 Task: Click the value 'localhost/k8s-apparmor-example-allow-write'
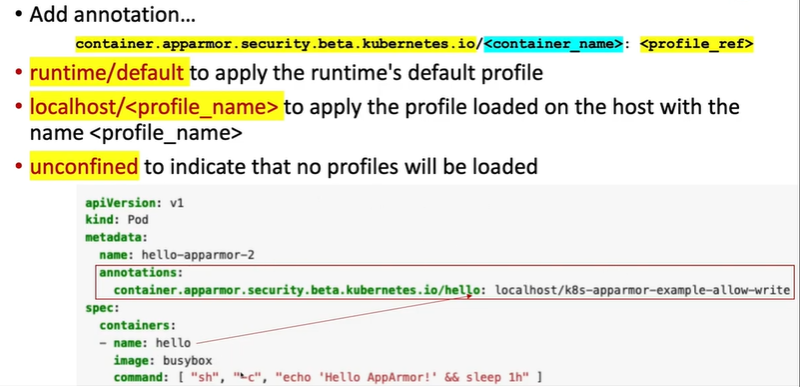point(643,290)
